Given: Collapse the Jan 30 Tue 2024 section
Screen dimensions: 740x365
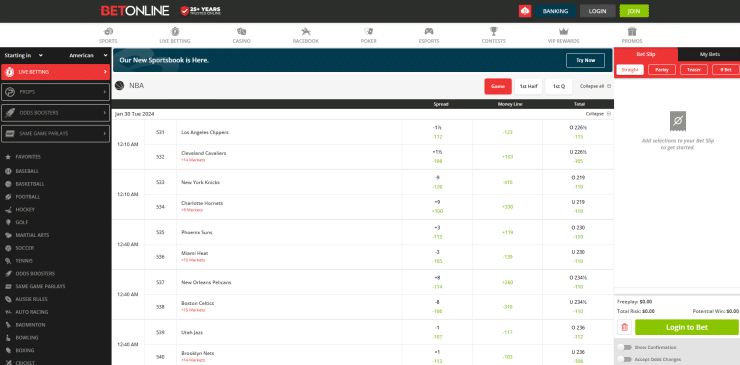Looking at the screenshot, I should coord(598,114).
